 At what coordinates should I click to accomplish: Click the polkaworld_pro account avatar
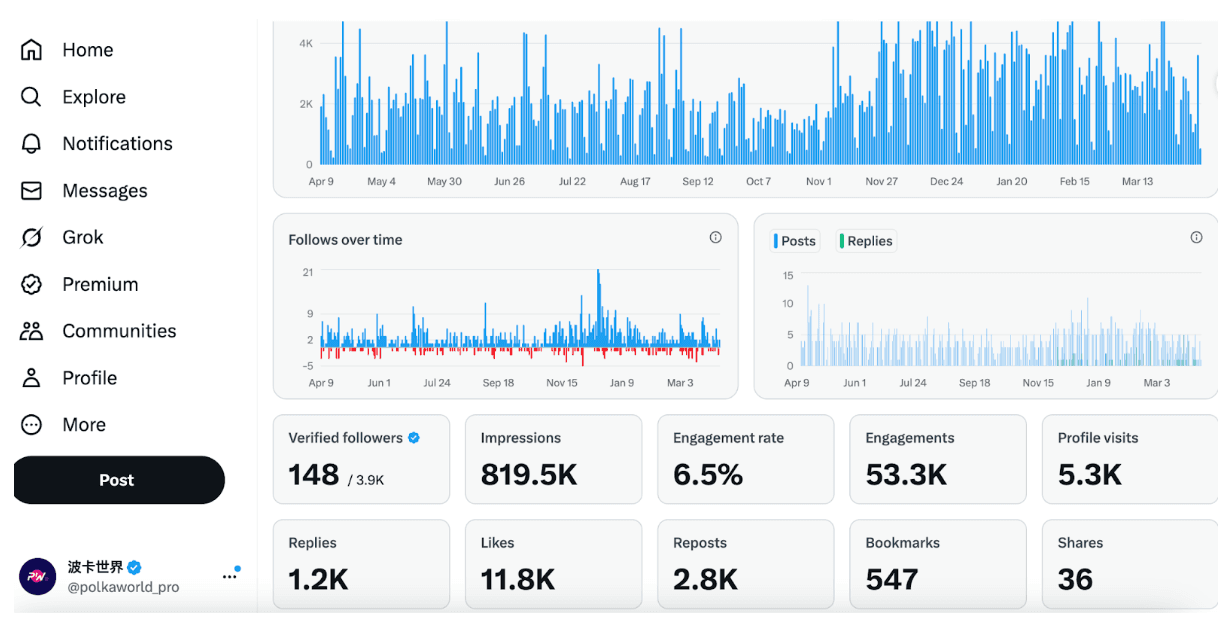click(38, 577)
